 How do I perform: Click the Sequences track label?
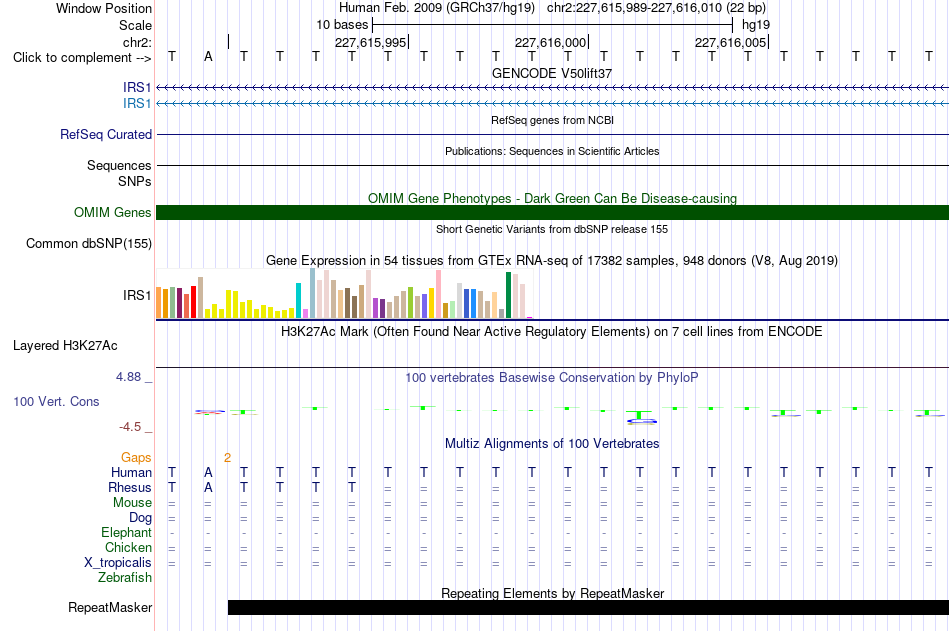click(x=119, y=165)
